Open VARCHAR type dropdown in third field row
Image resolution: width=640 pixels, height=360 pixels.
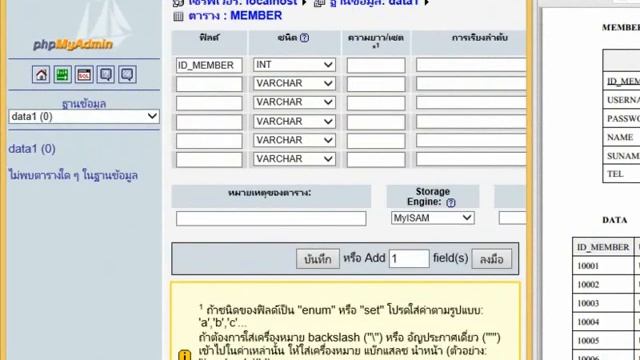click(x=294, y=102)
